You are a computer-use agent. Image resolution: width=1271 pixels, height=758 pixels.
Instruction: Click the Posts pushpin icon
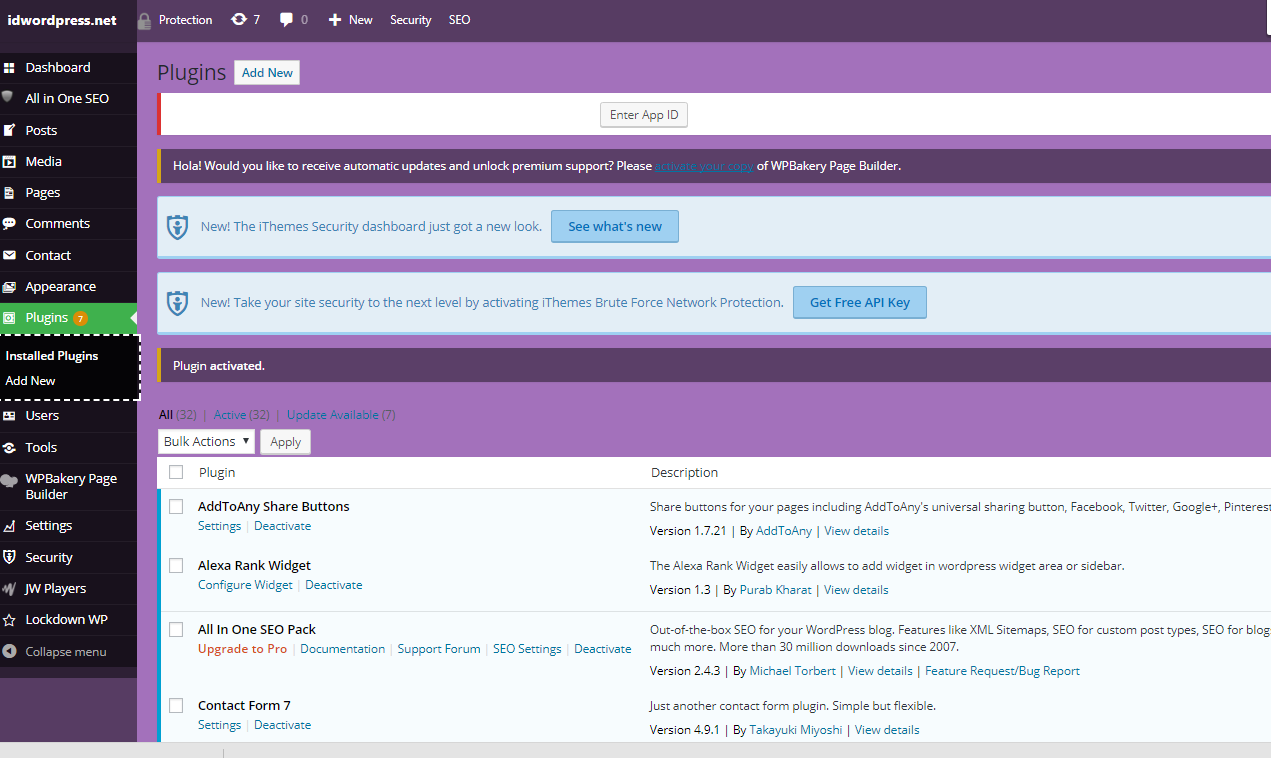click(x=9, y=131)
